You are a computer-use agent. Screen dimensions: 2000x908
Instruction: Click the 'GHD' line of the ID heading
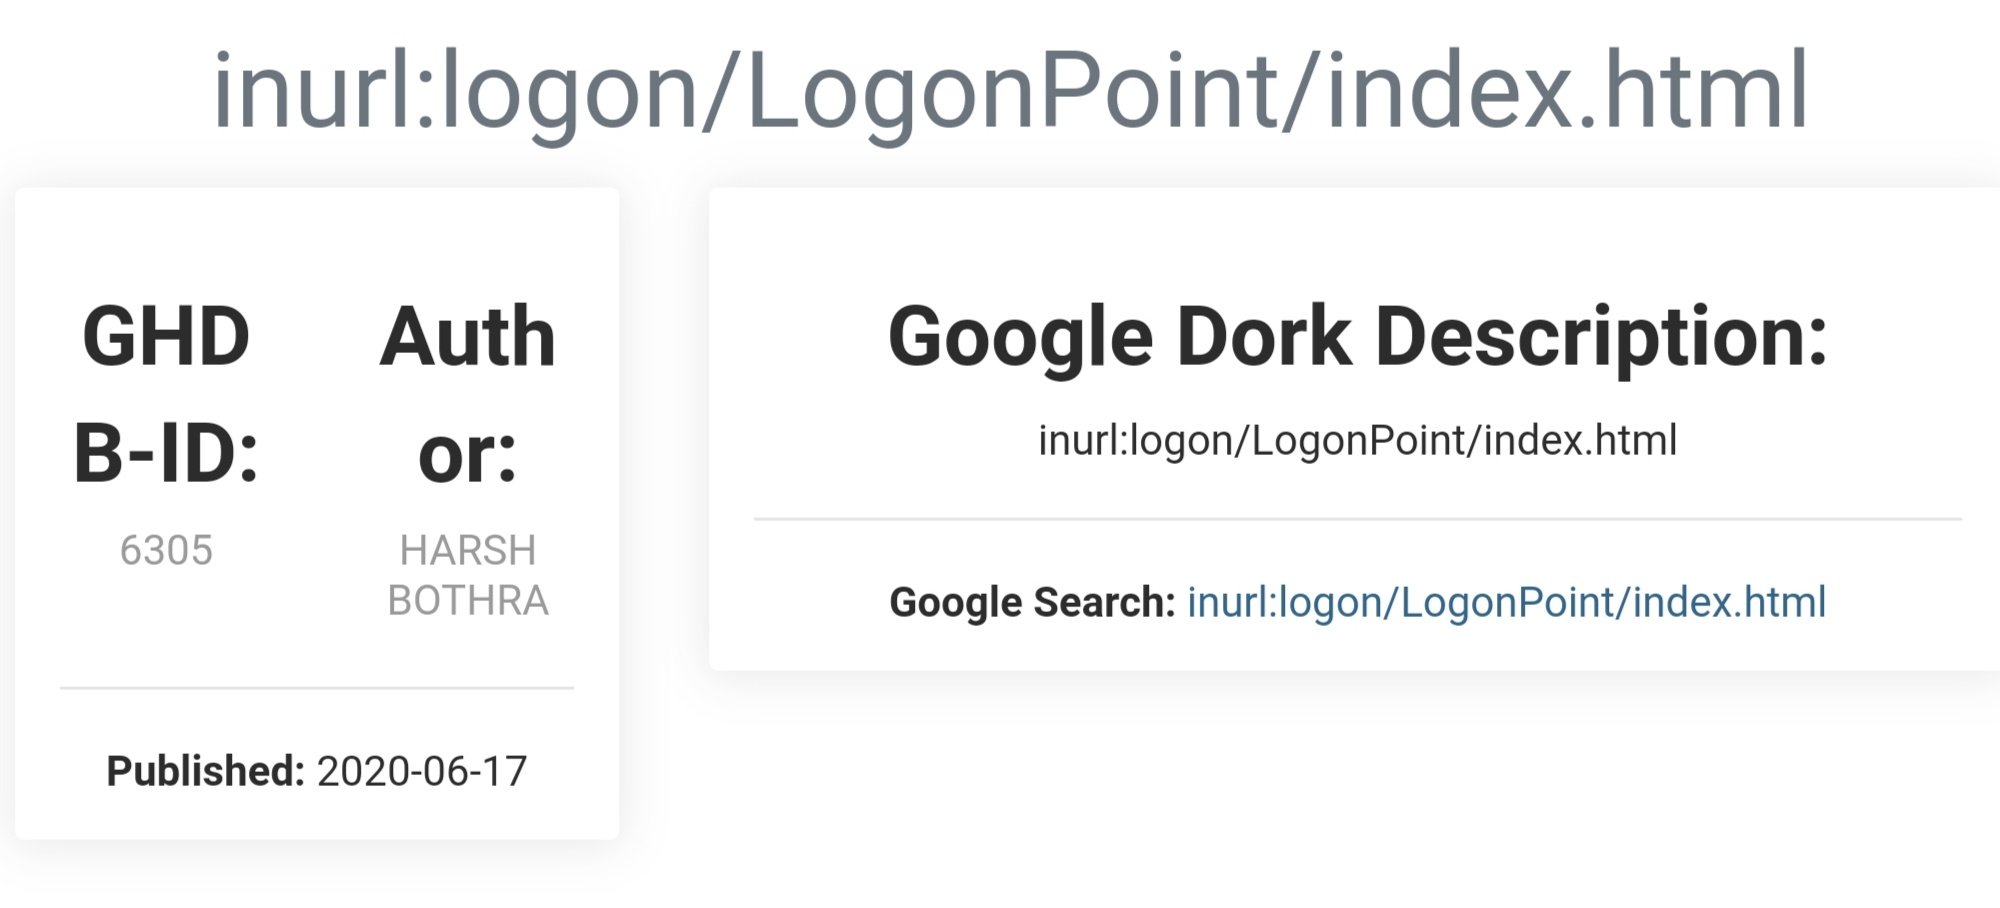pos(166,337)
